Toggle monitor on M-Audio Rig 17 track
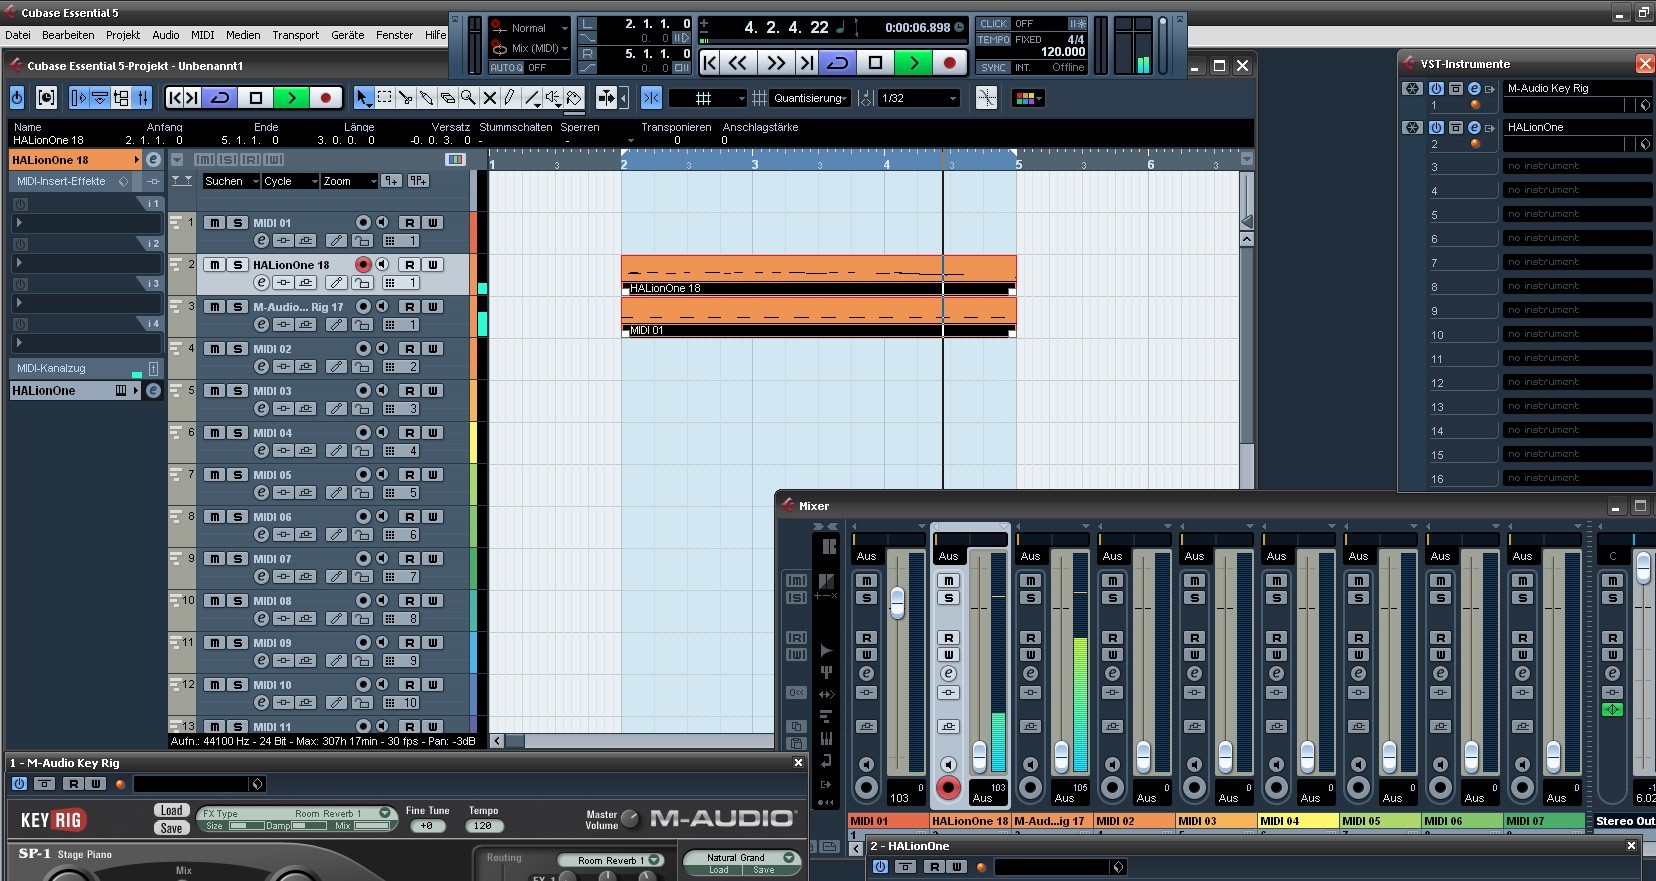 click(382, 307)
